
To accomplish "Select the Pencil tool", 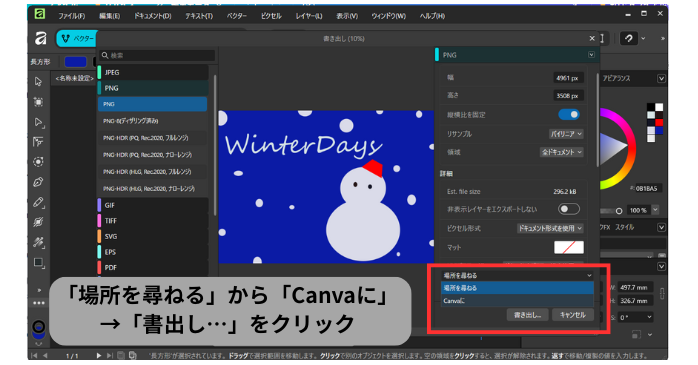I will pos(38,202).
